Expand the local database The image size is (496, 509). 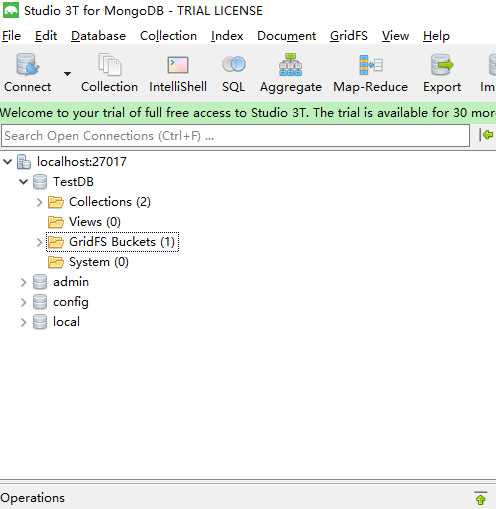pos(23,322)
